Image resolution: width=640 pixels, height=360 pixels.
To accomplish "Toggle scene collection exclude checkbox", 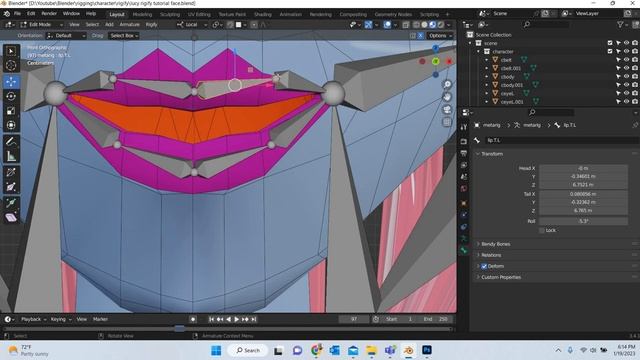I will 610,43.
